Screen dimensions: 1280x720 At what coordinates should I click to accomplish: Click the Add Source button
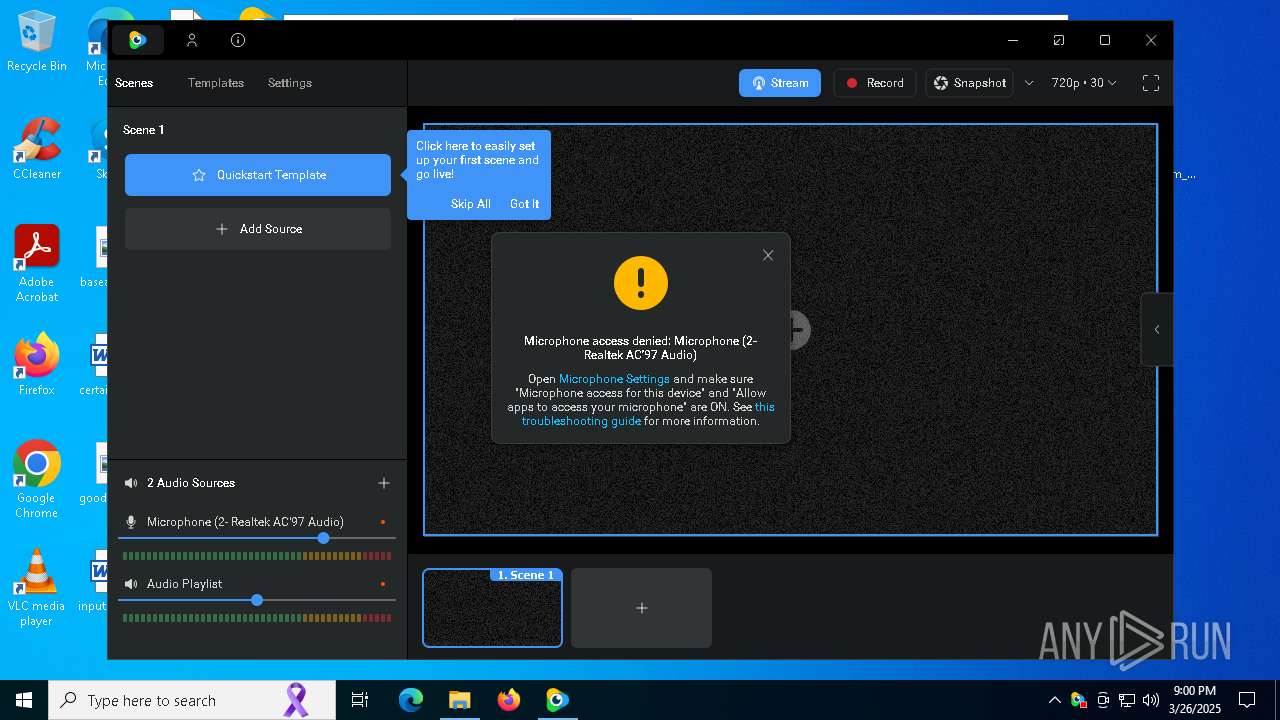point(258,229)
